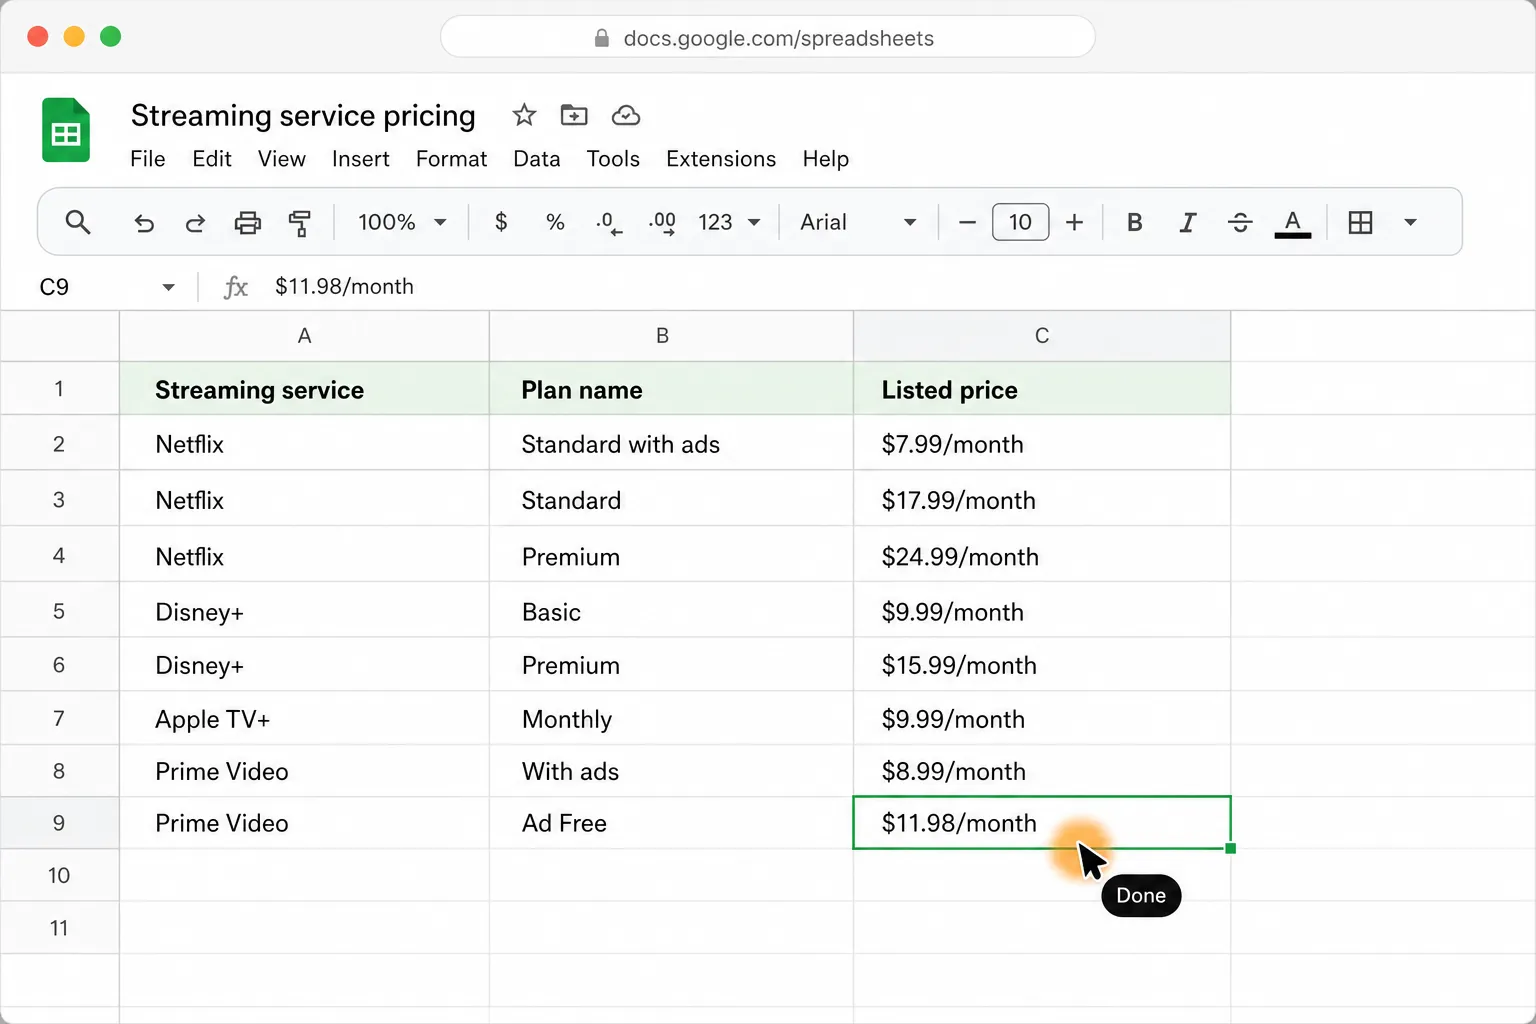Check the cloud save status icon
Image resolution: width=1536 pixels, height=1024 pixels.
[x=626, y=115]
